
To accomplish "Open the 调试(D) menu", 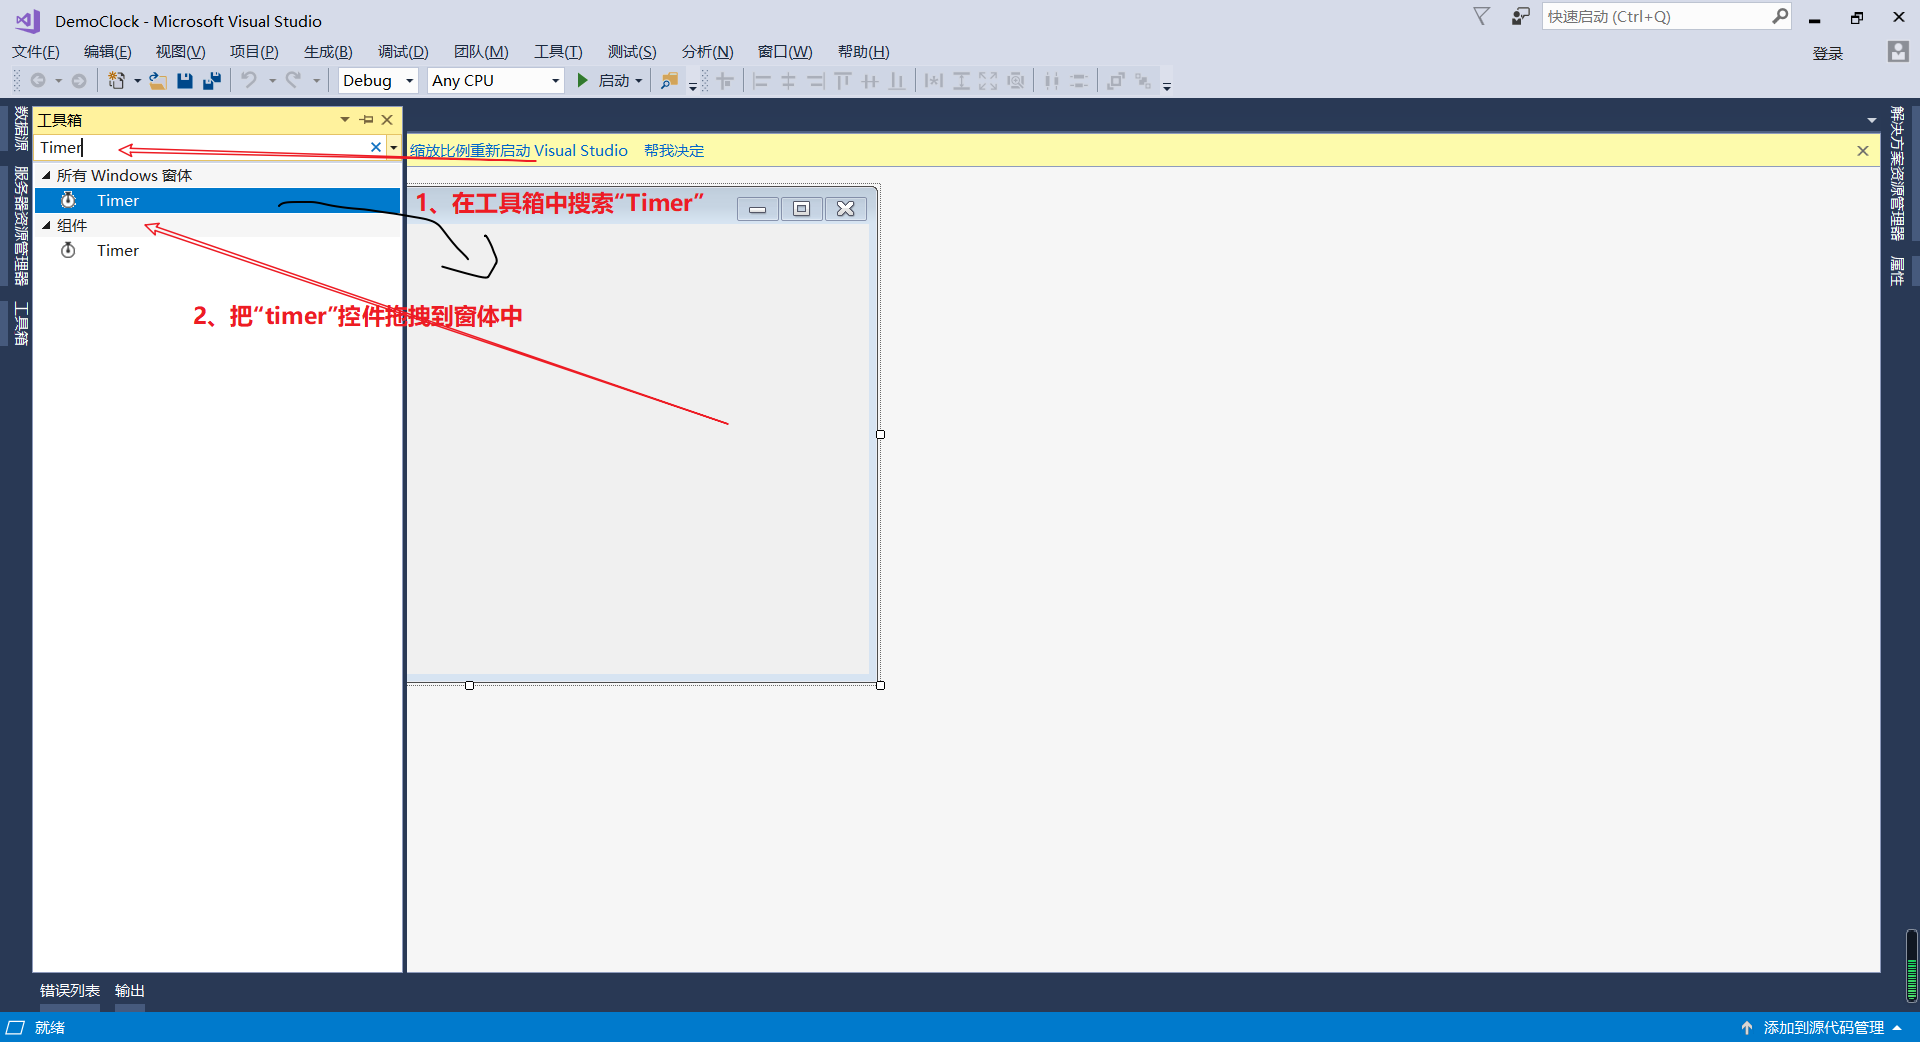I will [403, 52].
